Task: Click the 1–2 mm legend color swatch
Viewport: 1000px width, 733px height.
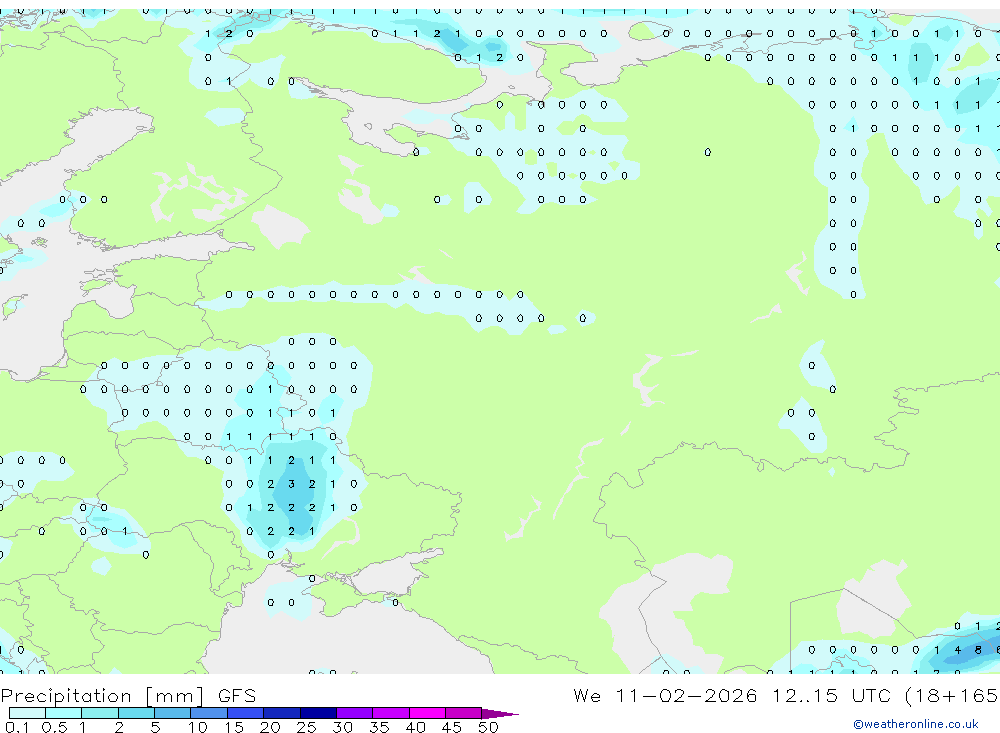Action: [x=100, y=713]
